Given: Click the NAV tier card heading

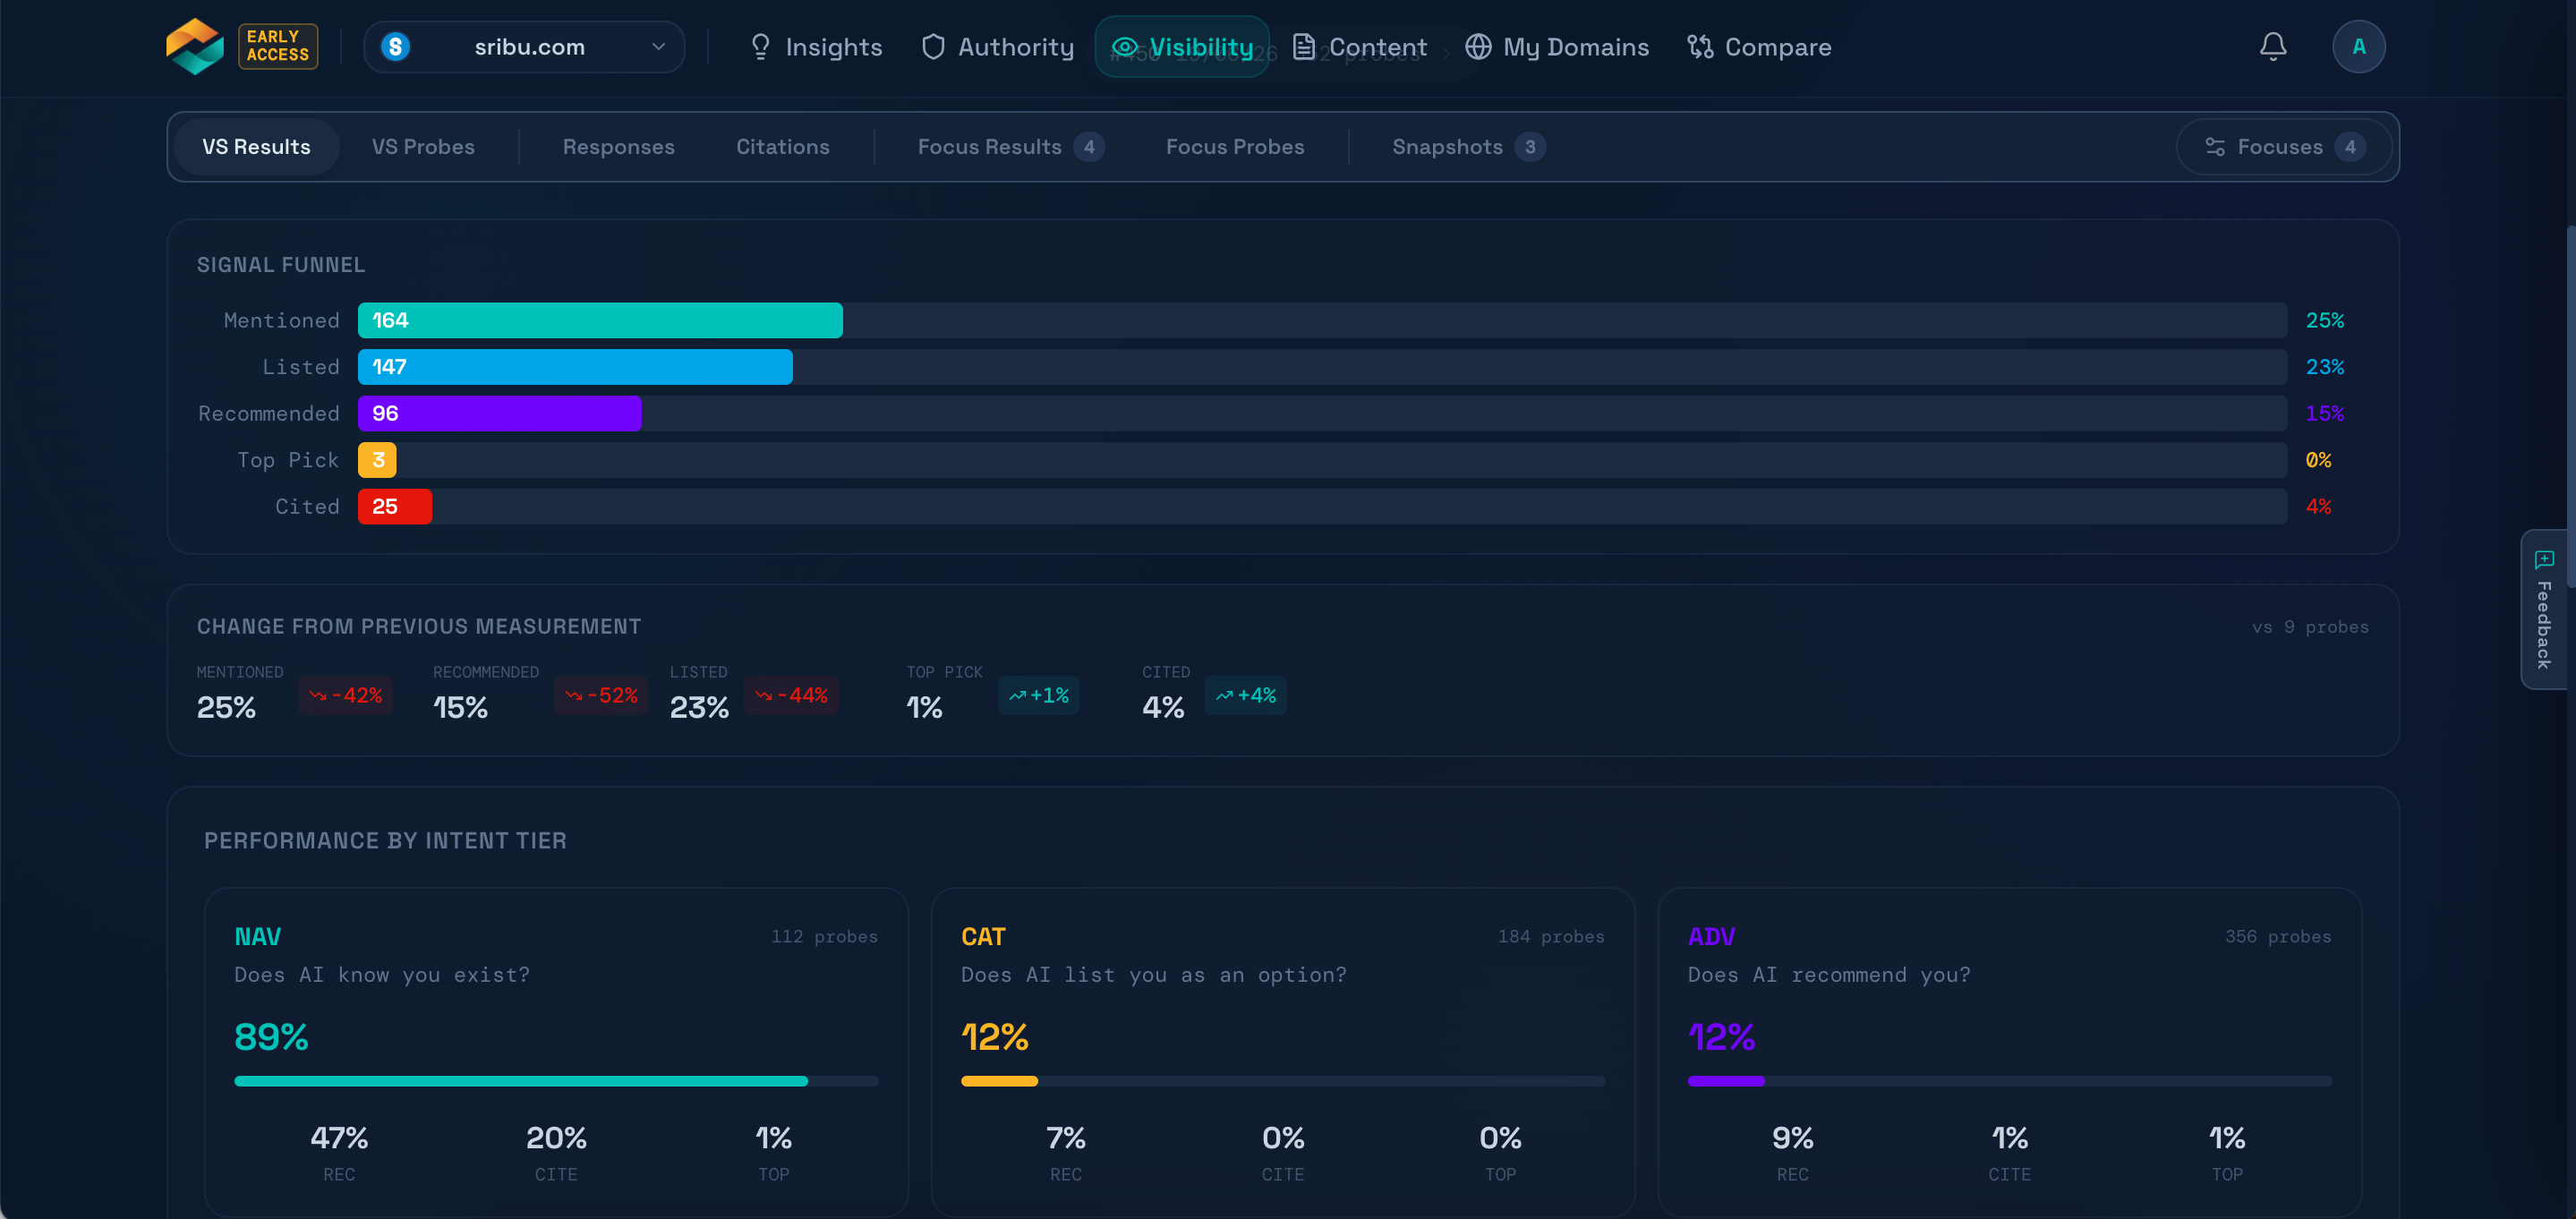Looking at the screenshot, I should (257, 937).
